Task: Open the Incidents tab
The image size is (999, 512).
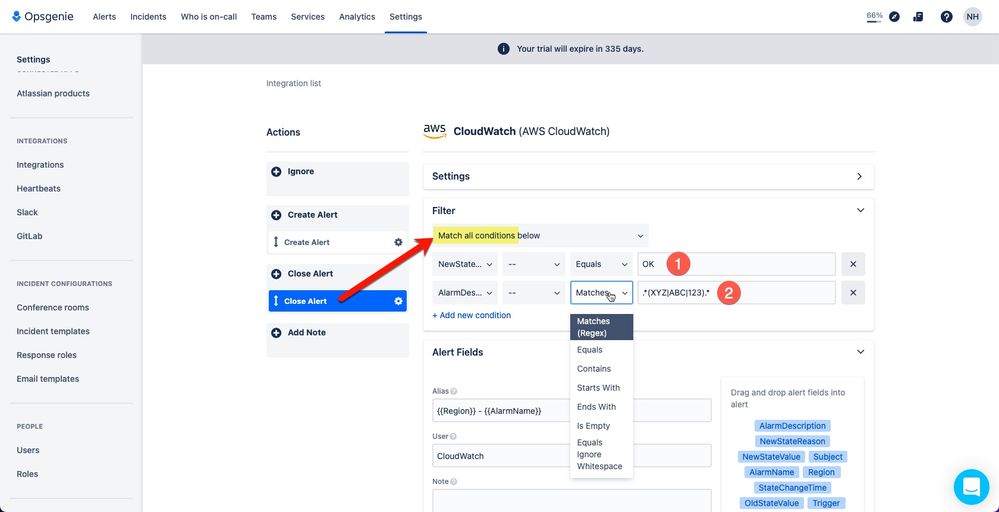Action: click(148, 17)
